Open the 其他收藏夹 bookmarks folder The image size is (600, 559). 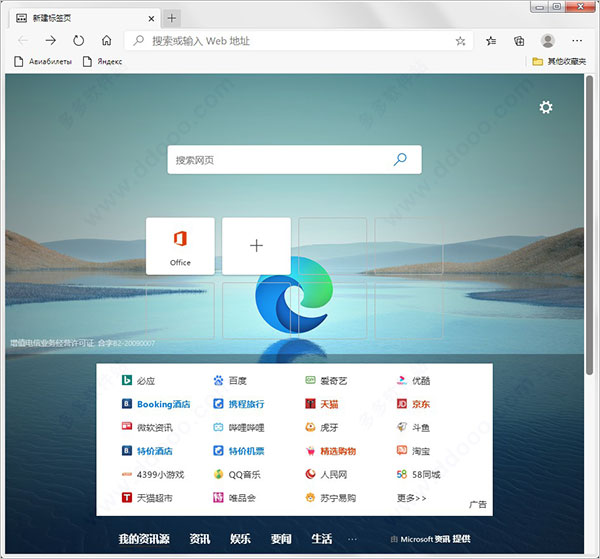point(559,61)
